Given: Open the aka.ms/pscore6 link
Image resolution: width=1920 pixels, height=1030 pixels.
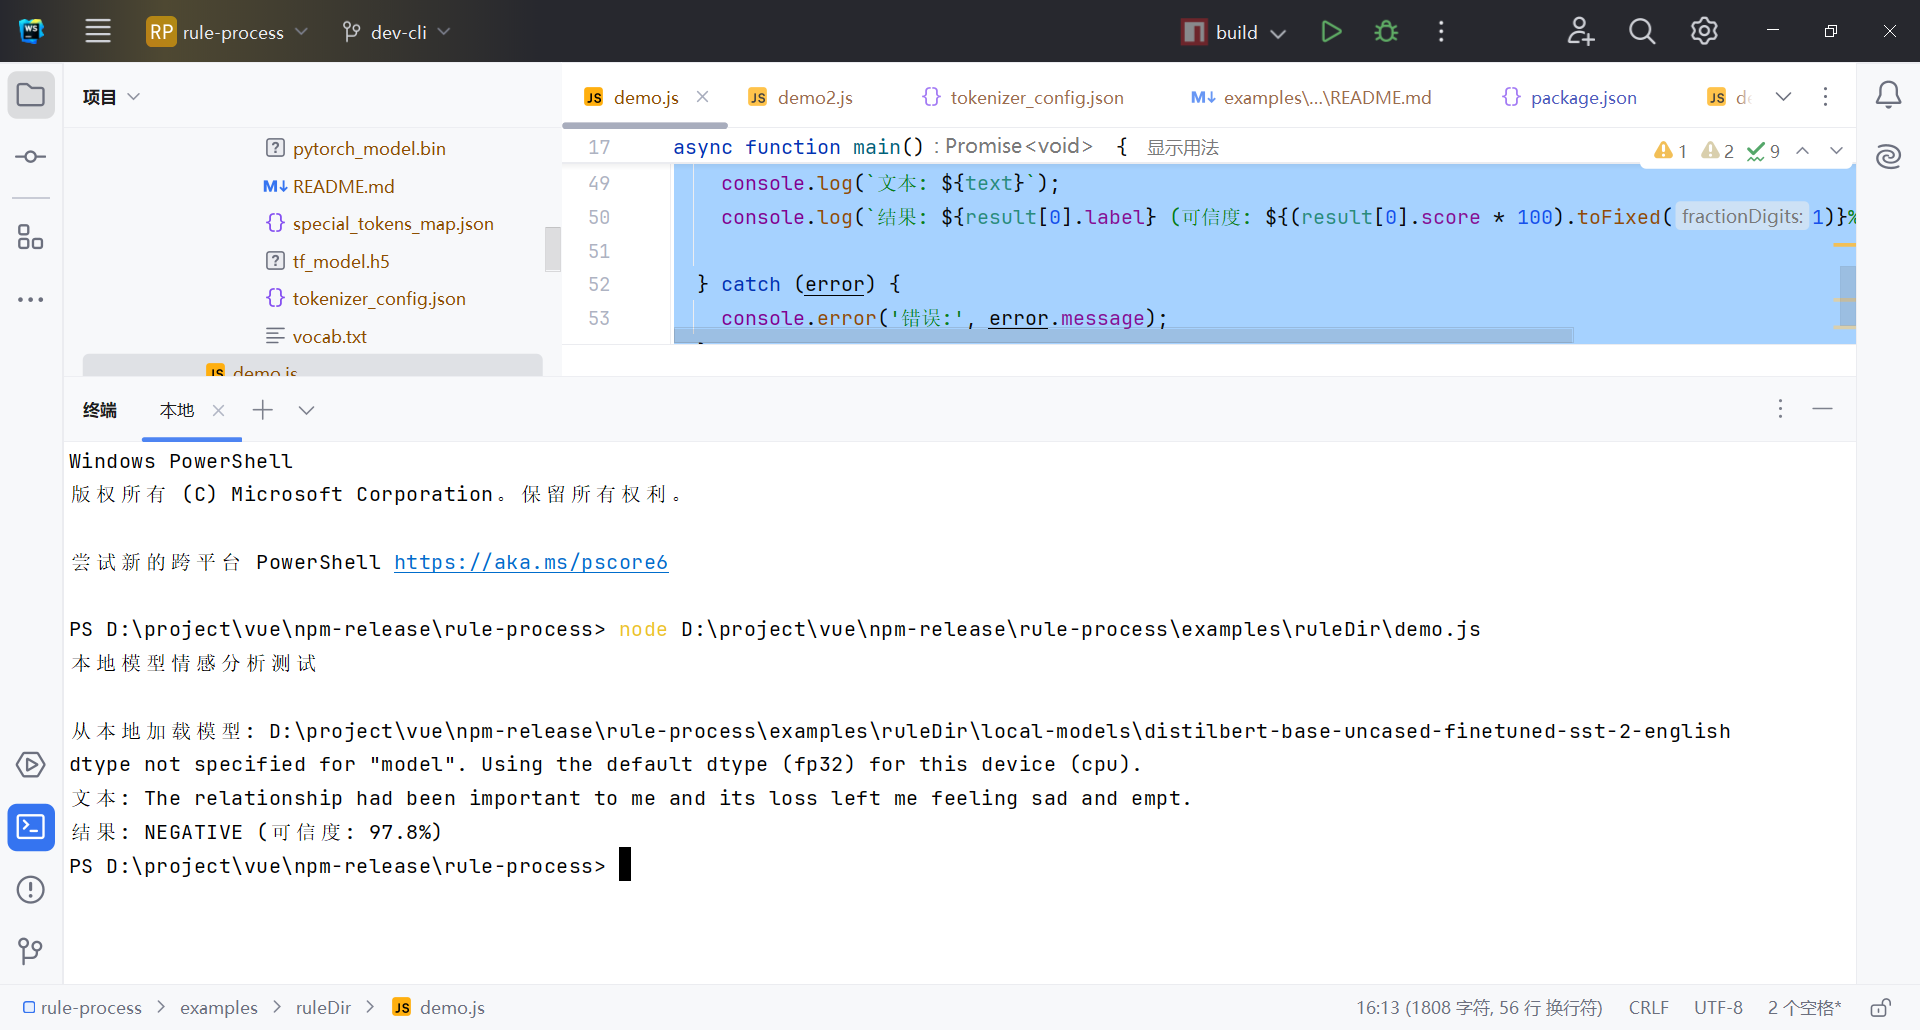Looking at the screenshot, I should point(531,562).
